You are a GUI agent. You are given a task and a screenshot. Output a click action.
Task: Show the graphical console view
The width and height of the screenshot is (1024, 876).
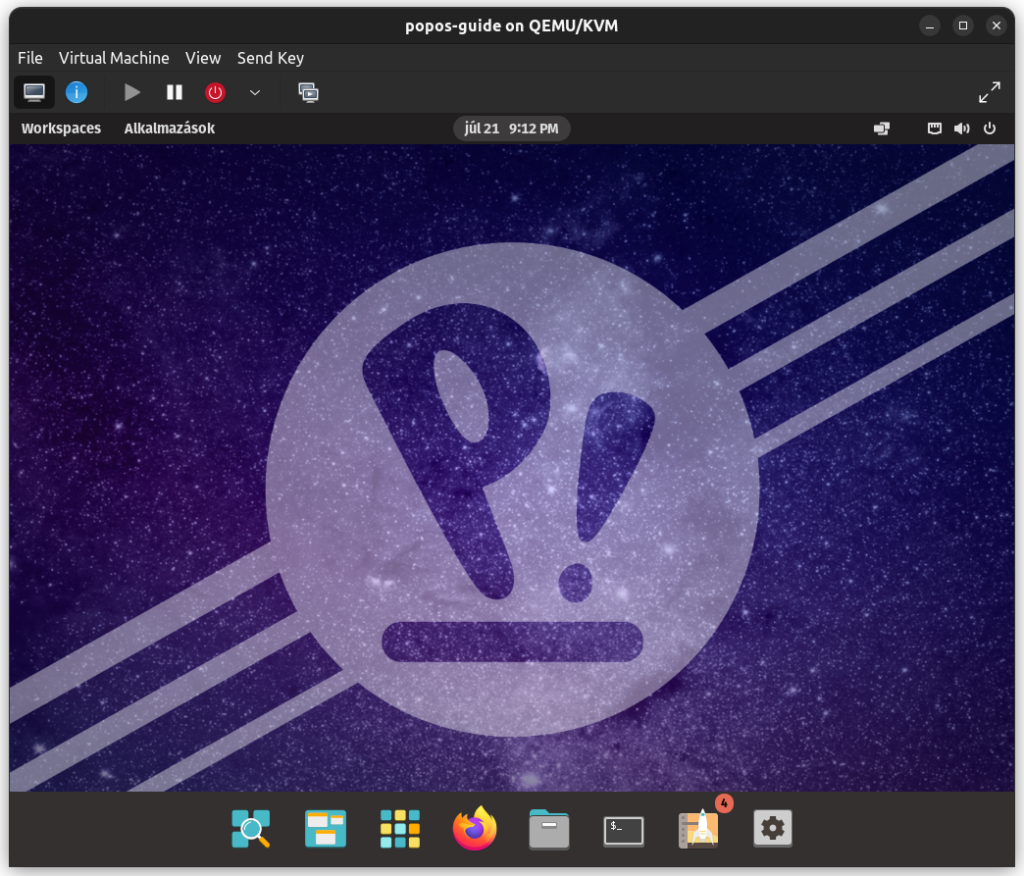tap(34, 92)
